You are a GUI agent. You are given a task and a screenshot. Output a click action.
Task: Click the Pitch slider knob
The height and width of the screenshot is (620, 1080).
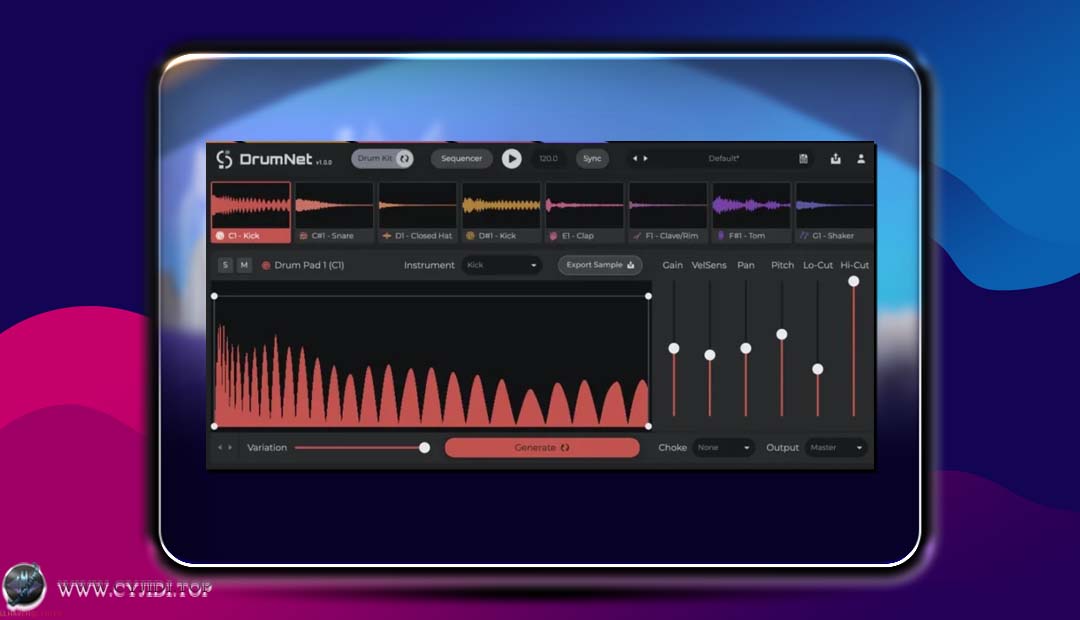click(x=782, y=335)
